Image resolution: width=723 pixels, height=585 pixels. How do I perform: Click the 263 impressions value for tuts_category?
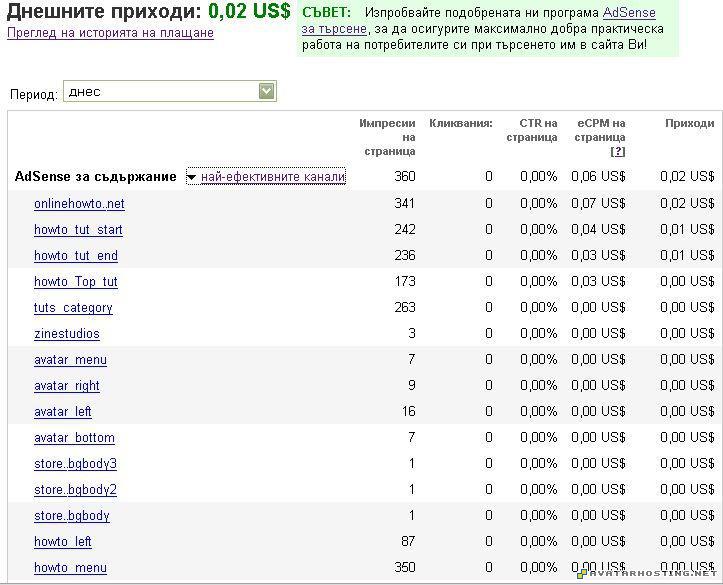coord(405,307)
